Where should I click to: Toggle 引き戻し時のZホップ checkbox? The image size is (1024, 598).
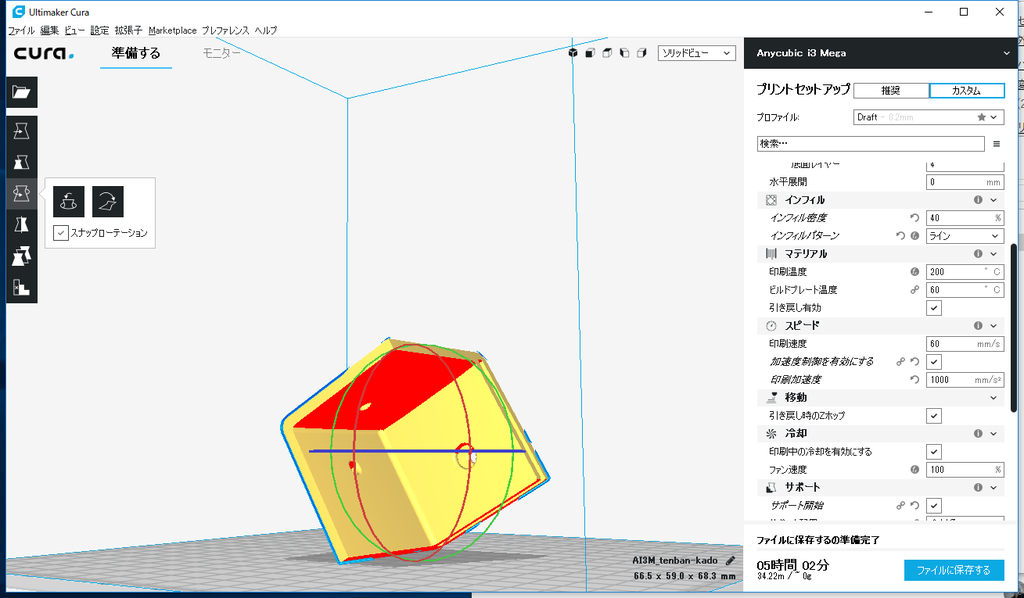(x=934, y=415)
